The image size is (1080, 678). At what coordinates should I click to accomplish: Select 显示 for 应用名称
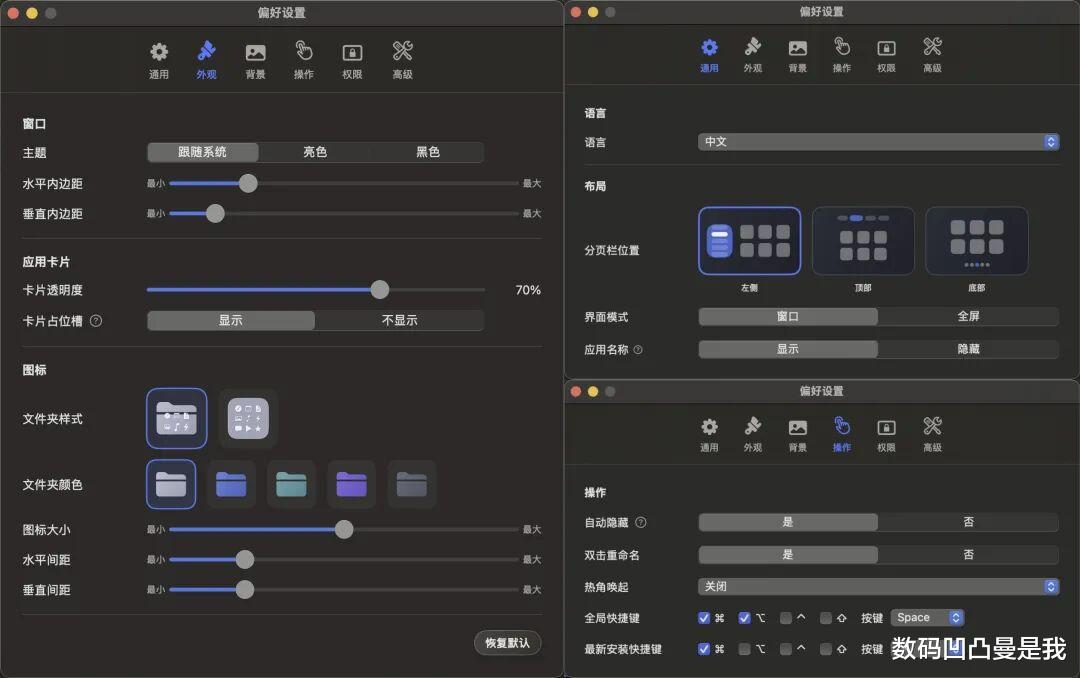pos(788,349)
